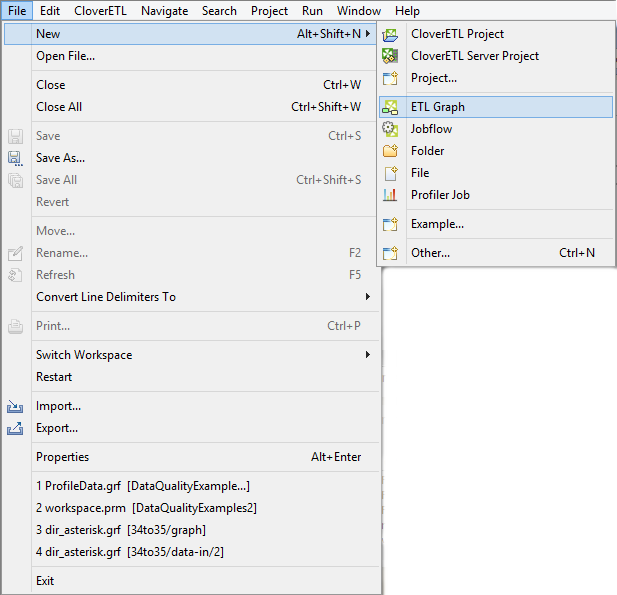
Task: Open recent 3 dir_asterisk.grf in 34to35/graph
Action: (x=191, y=530)
